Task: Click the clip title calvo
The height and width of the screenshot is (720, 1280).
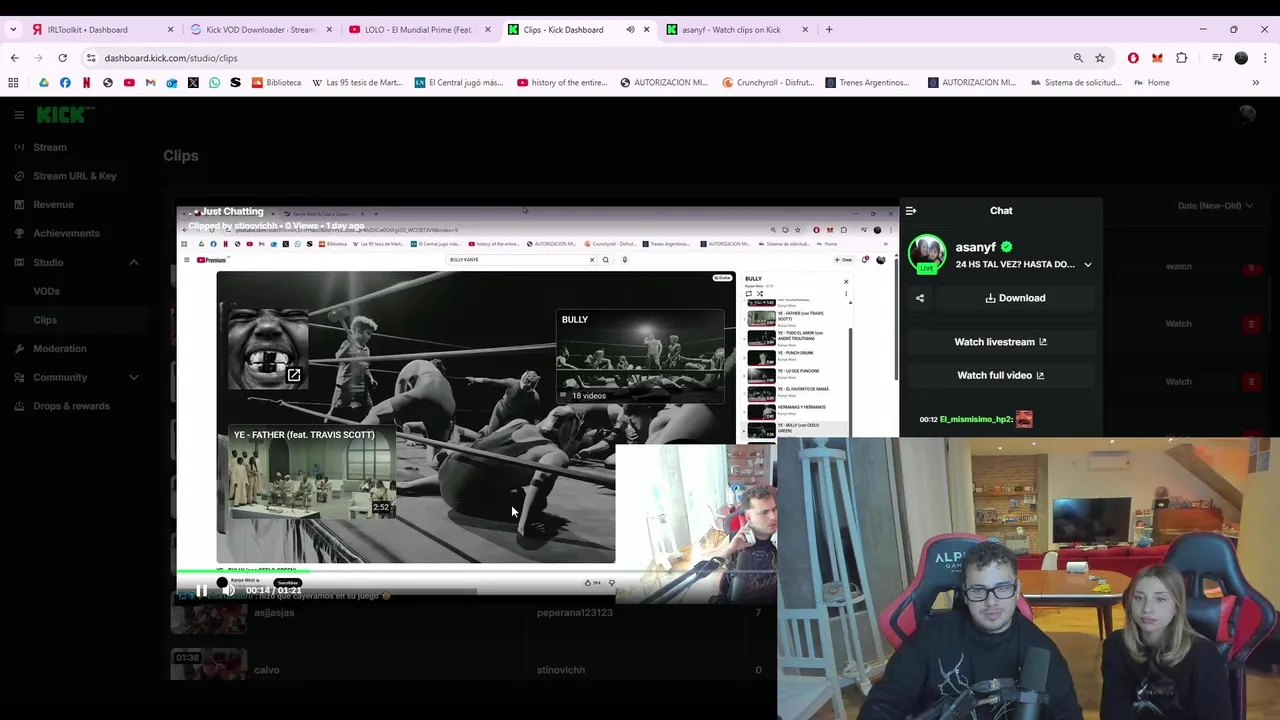Action: coord(266,670)
